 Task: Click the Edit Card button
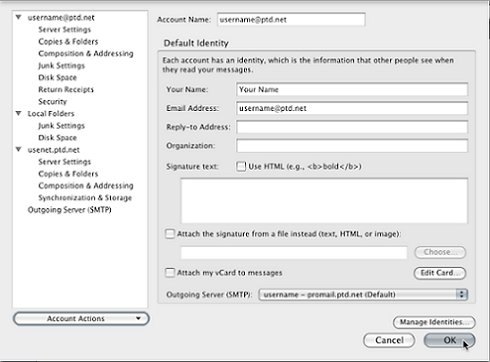pyautogui.click(x=440, y=273)
